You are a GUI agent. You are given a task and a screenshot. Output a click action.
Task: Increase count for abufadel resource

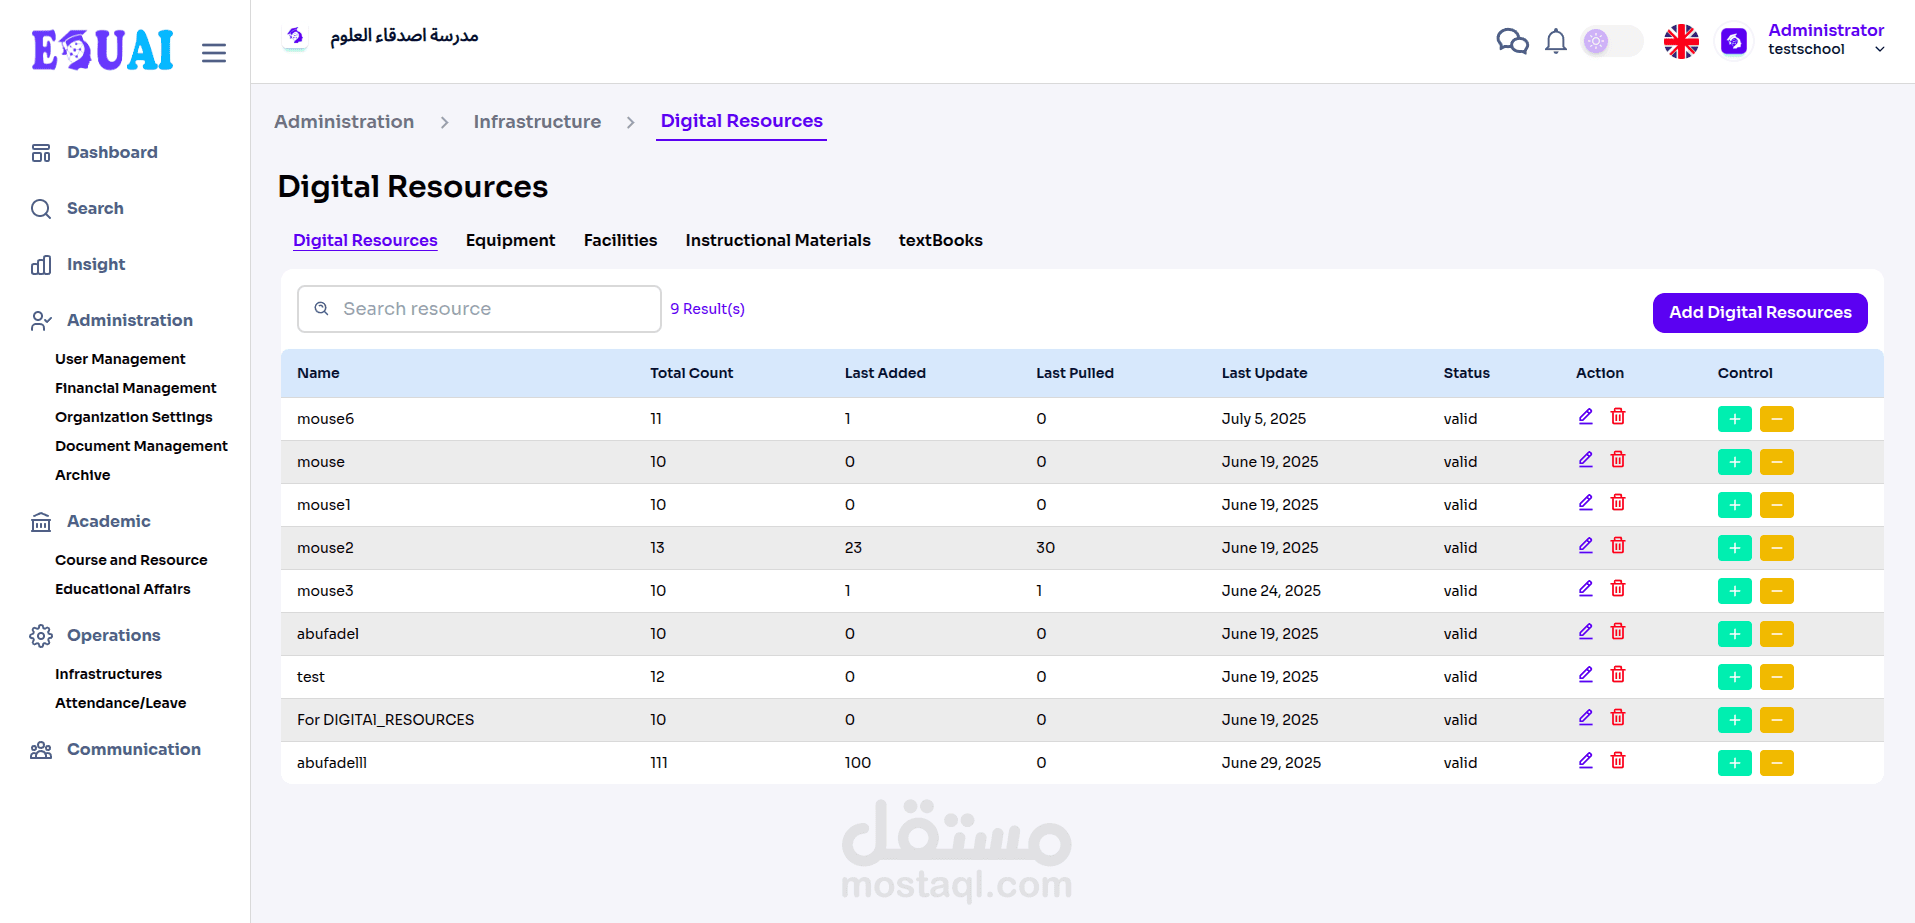coord(1734,634)
